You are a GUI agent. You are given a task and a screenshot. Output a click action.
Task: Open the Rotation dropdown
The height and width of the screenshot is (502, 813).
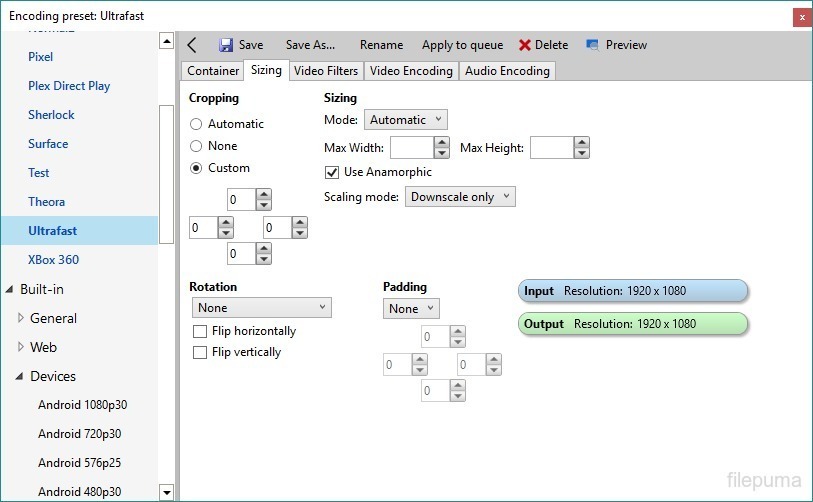click(x=260, y=308)
